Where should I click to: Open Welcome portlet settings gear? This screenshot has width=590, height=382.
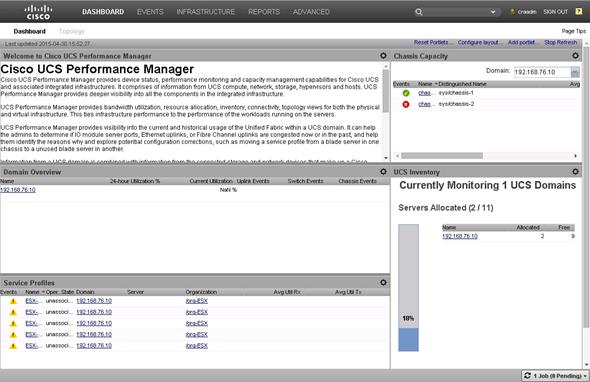pyautogui.click(x=383, y=56)
